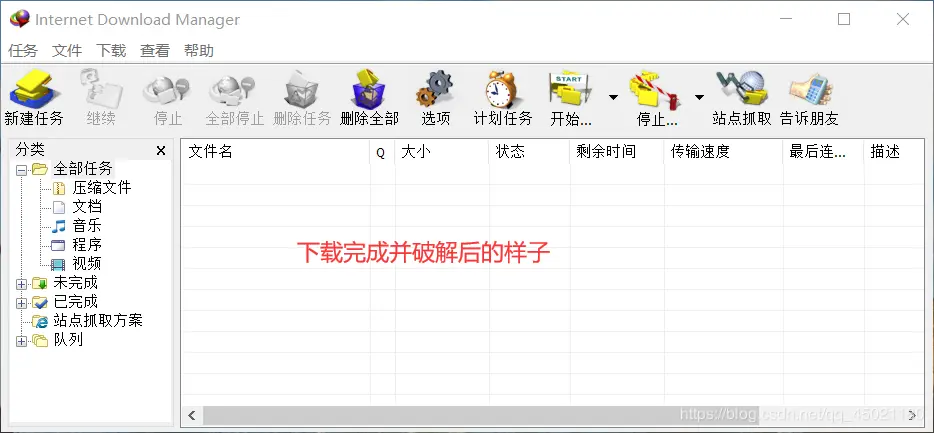Viewport: 934px width, 433px height.
Task: Sort by 最后连... column header
Action: point(823,152)
